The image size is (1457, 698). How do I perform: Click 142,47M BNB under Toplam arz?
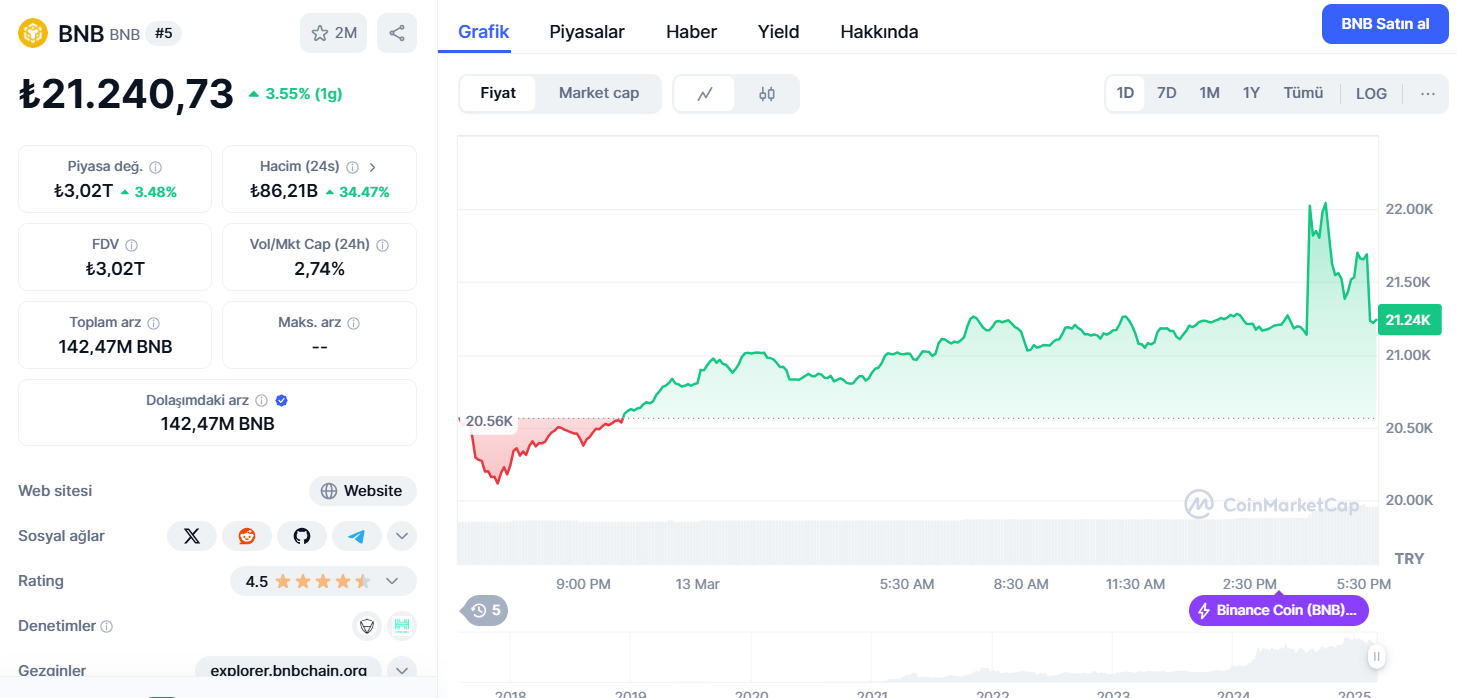pyautogui.click(x=116, y=347)
